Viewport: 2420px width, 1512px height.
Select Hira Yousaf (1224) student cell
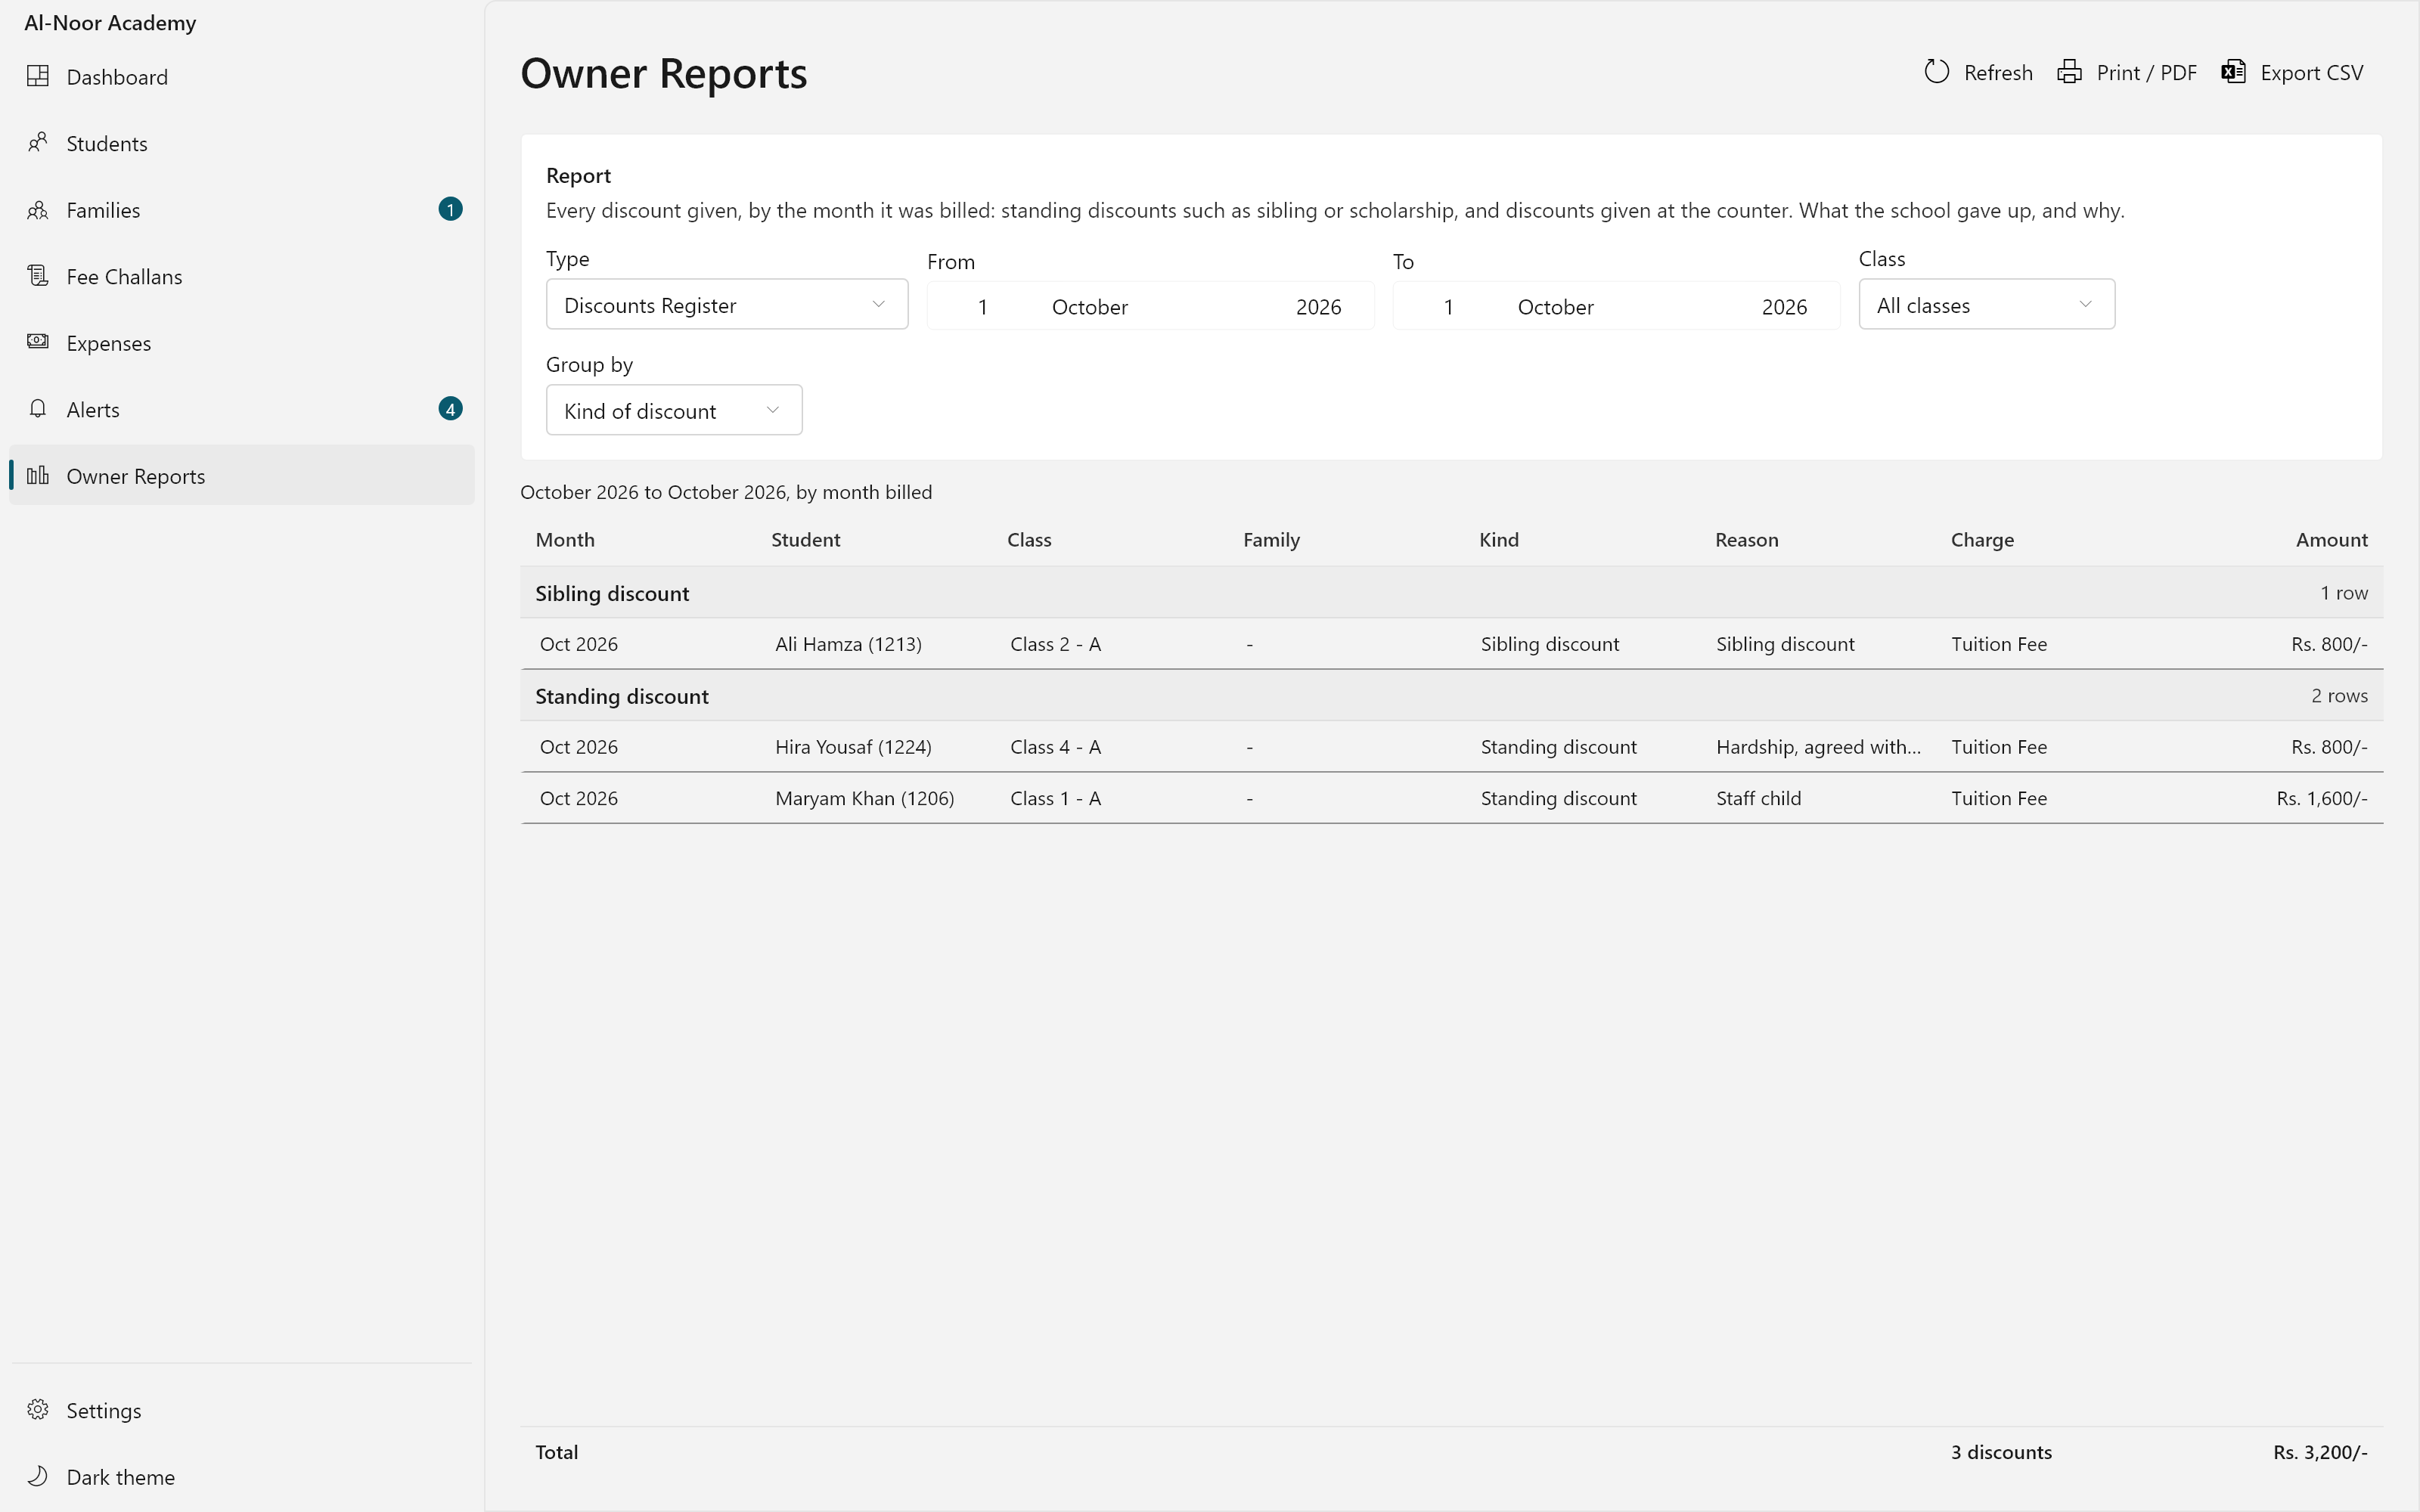coord(853,747)
